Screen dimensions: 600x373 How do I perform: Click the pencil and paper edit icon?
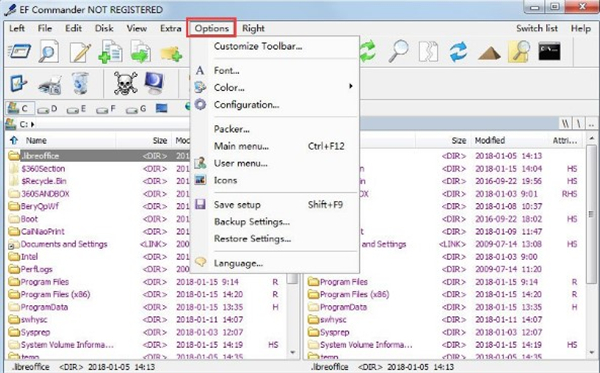[80, 52]
